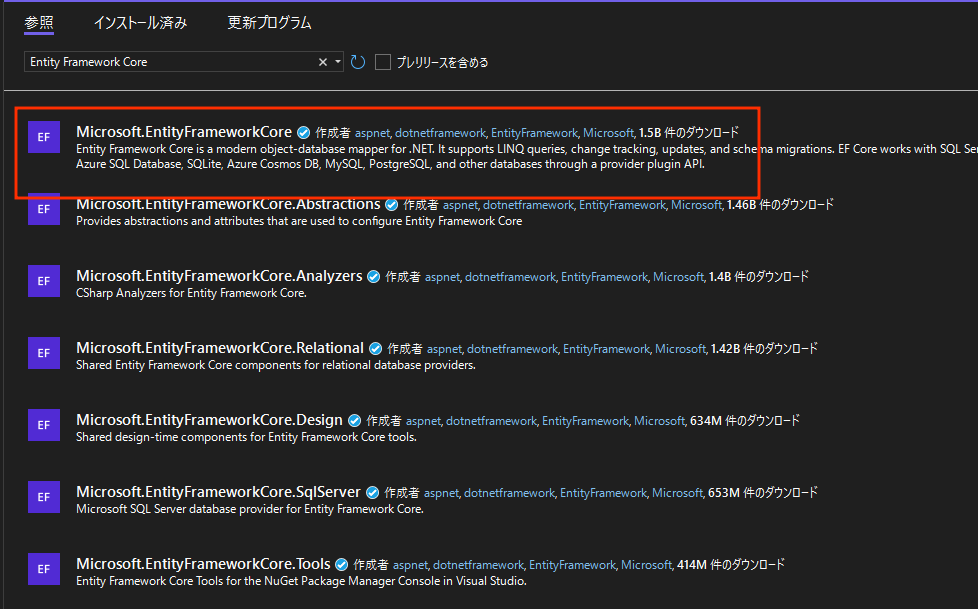Click 634M 件のダウンロード count text
This screenshot has height=609, width=978.
(x=745, y=421)
